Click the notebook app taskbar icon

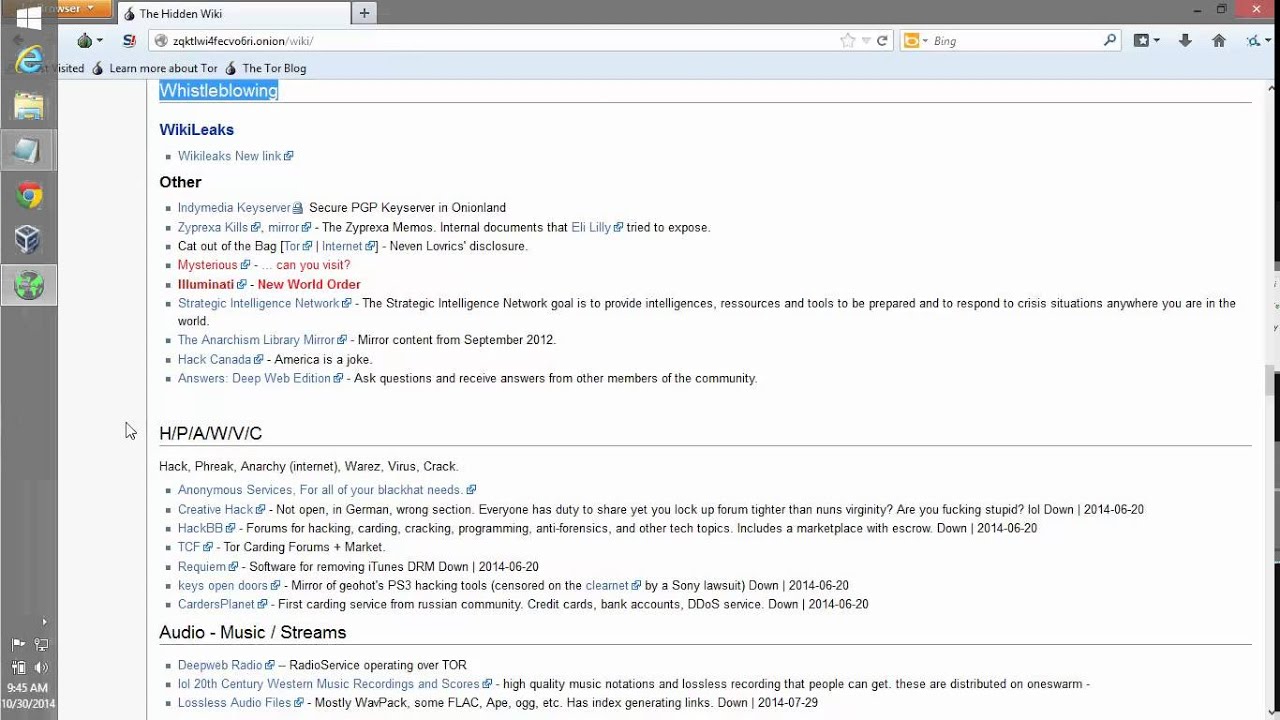coord(28,150)
